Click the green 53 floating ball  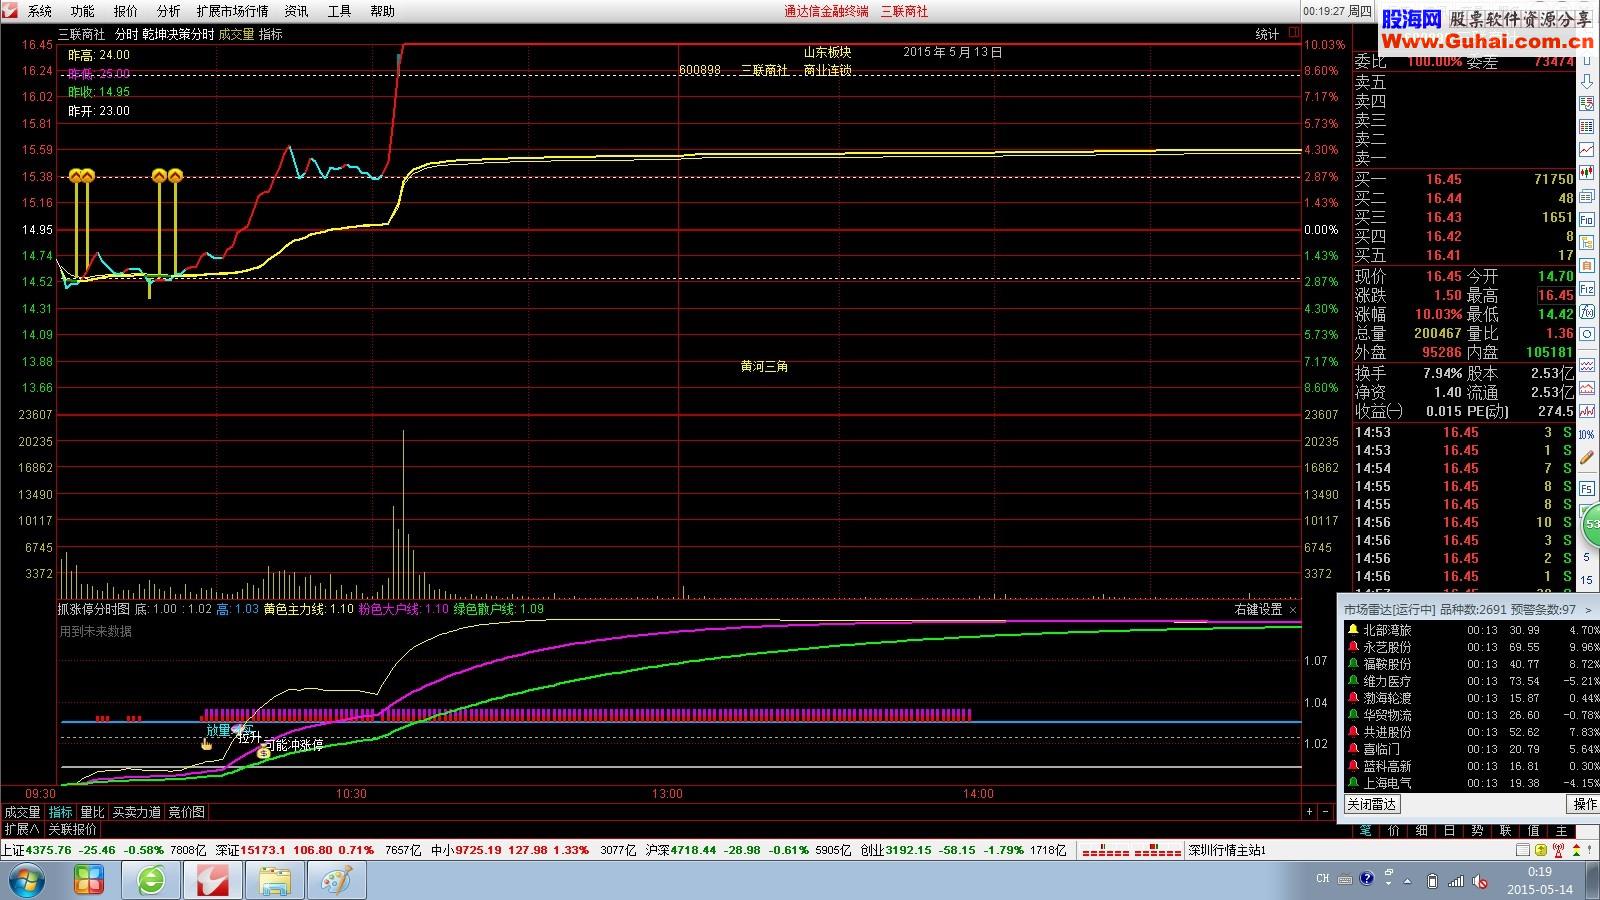pos(1590,523)
